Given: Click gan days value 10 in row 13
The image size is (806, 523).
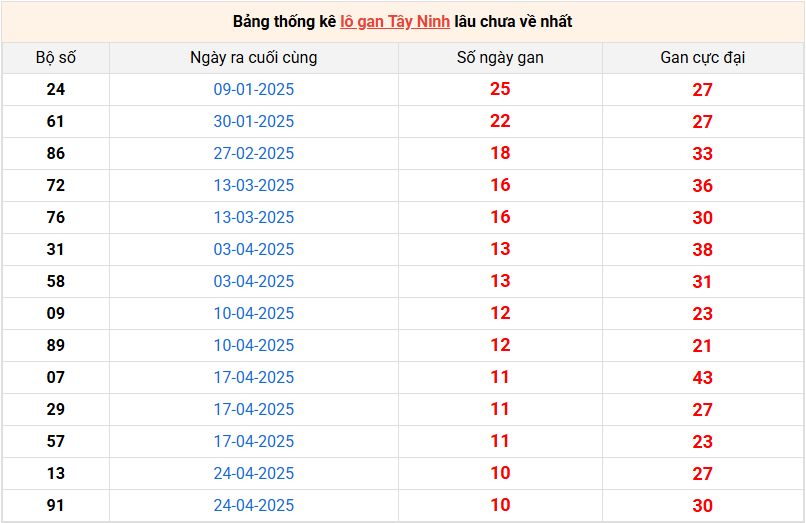Looking at the screenshot, I should coord(500,473).
